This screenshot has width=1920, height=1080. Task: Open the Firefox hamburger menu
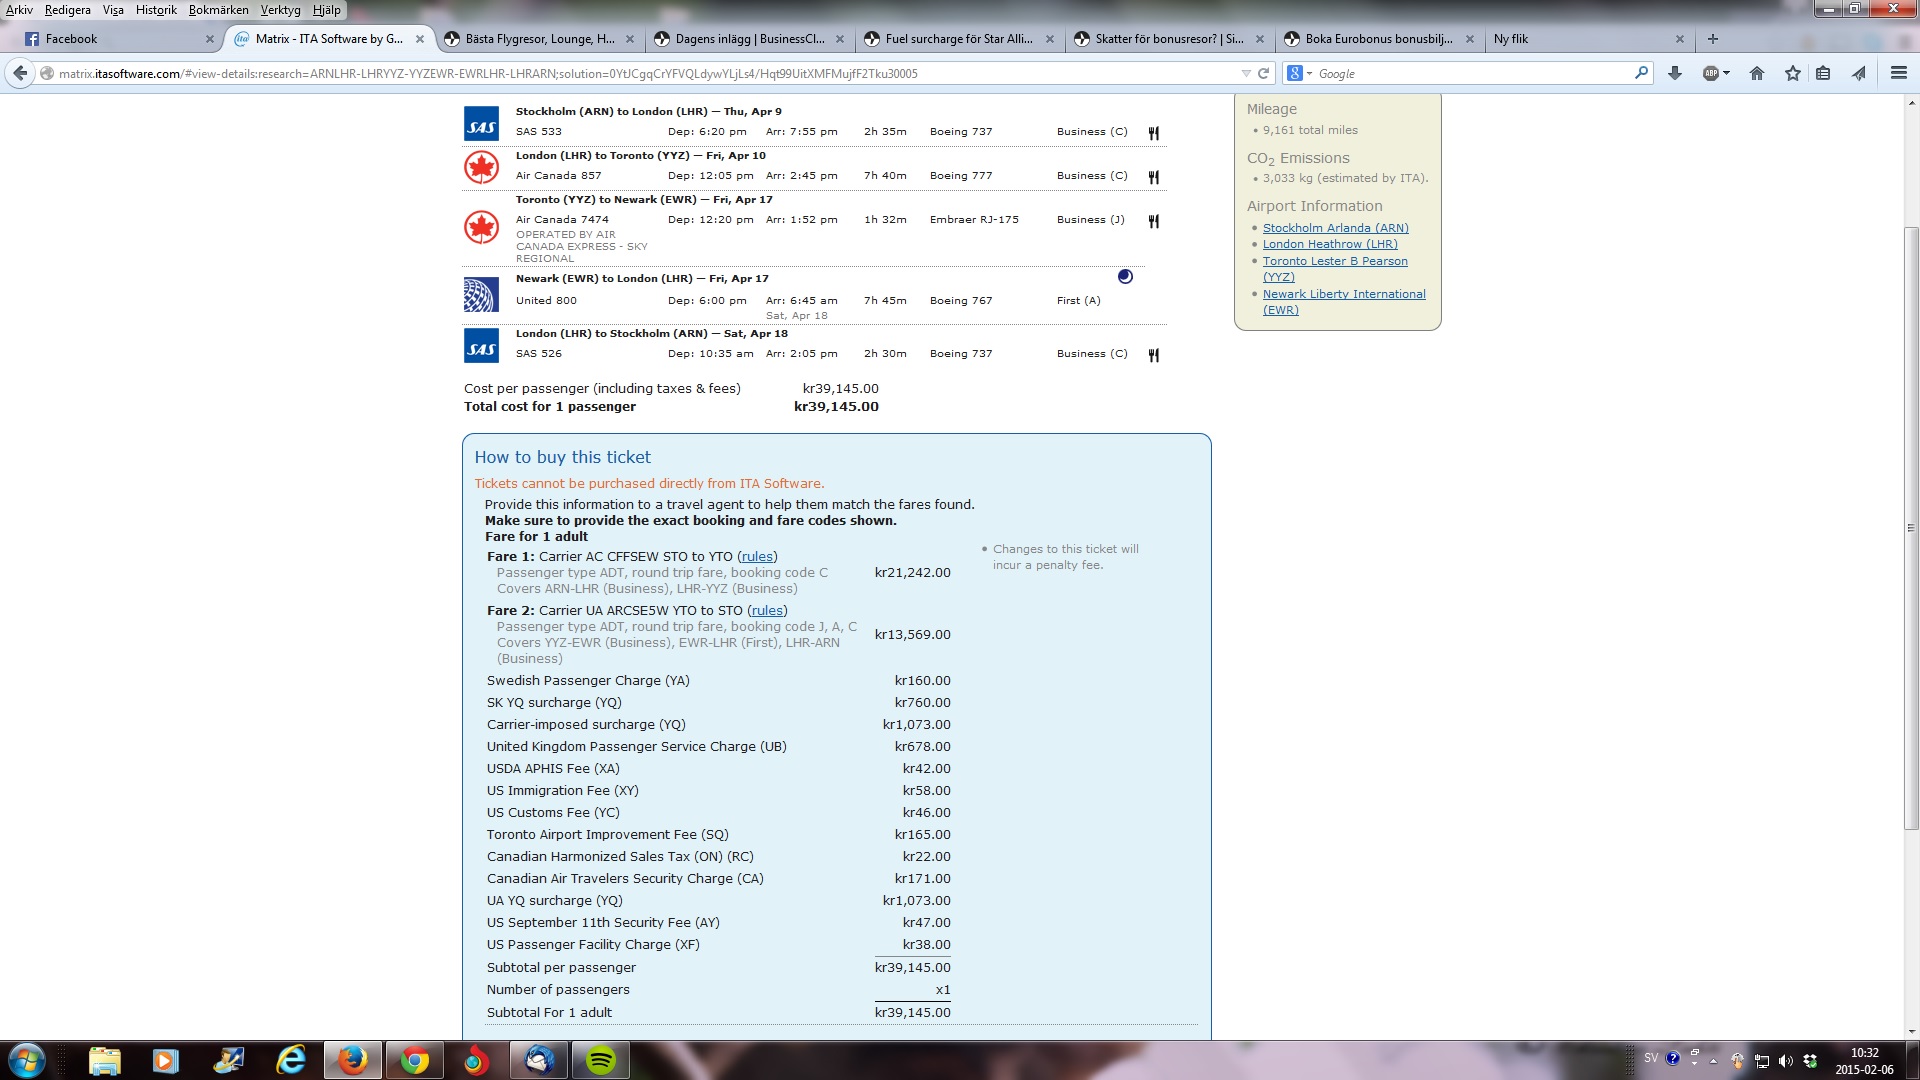(1898, 73)
